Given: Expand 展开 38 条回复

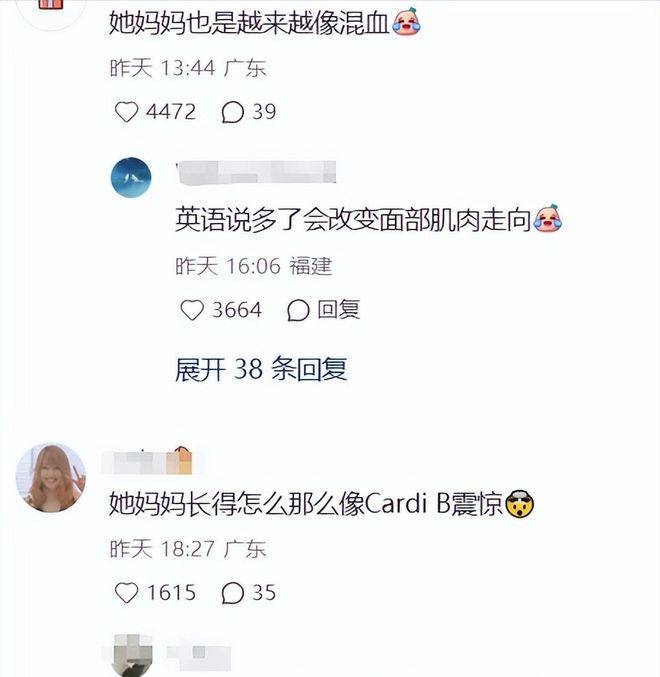Looking at the screenshot, I should coord(261,370).
